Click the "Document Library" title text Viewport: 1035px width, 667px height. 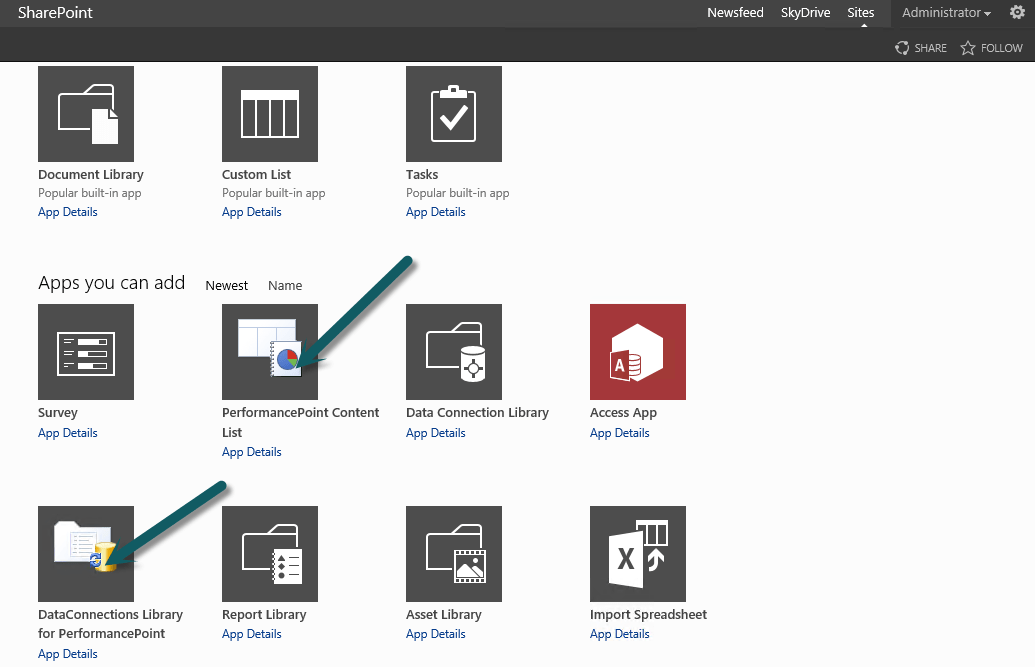(91, 174)
